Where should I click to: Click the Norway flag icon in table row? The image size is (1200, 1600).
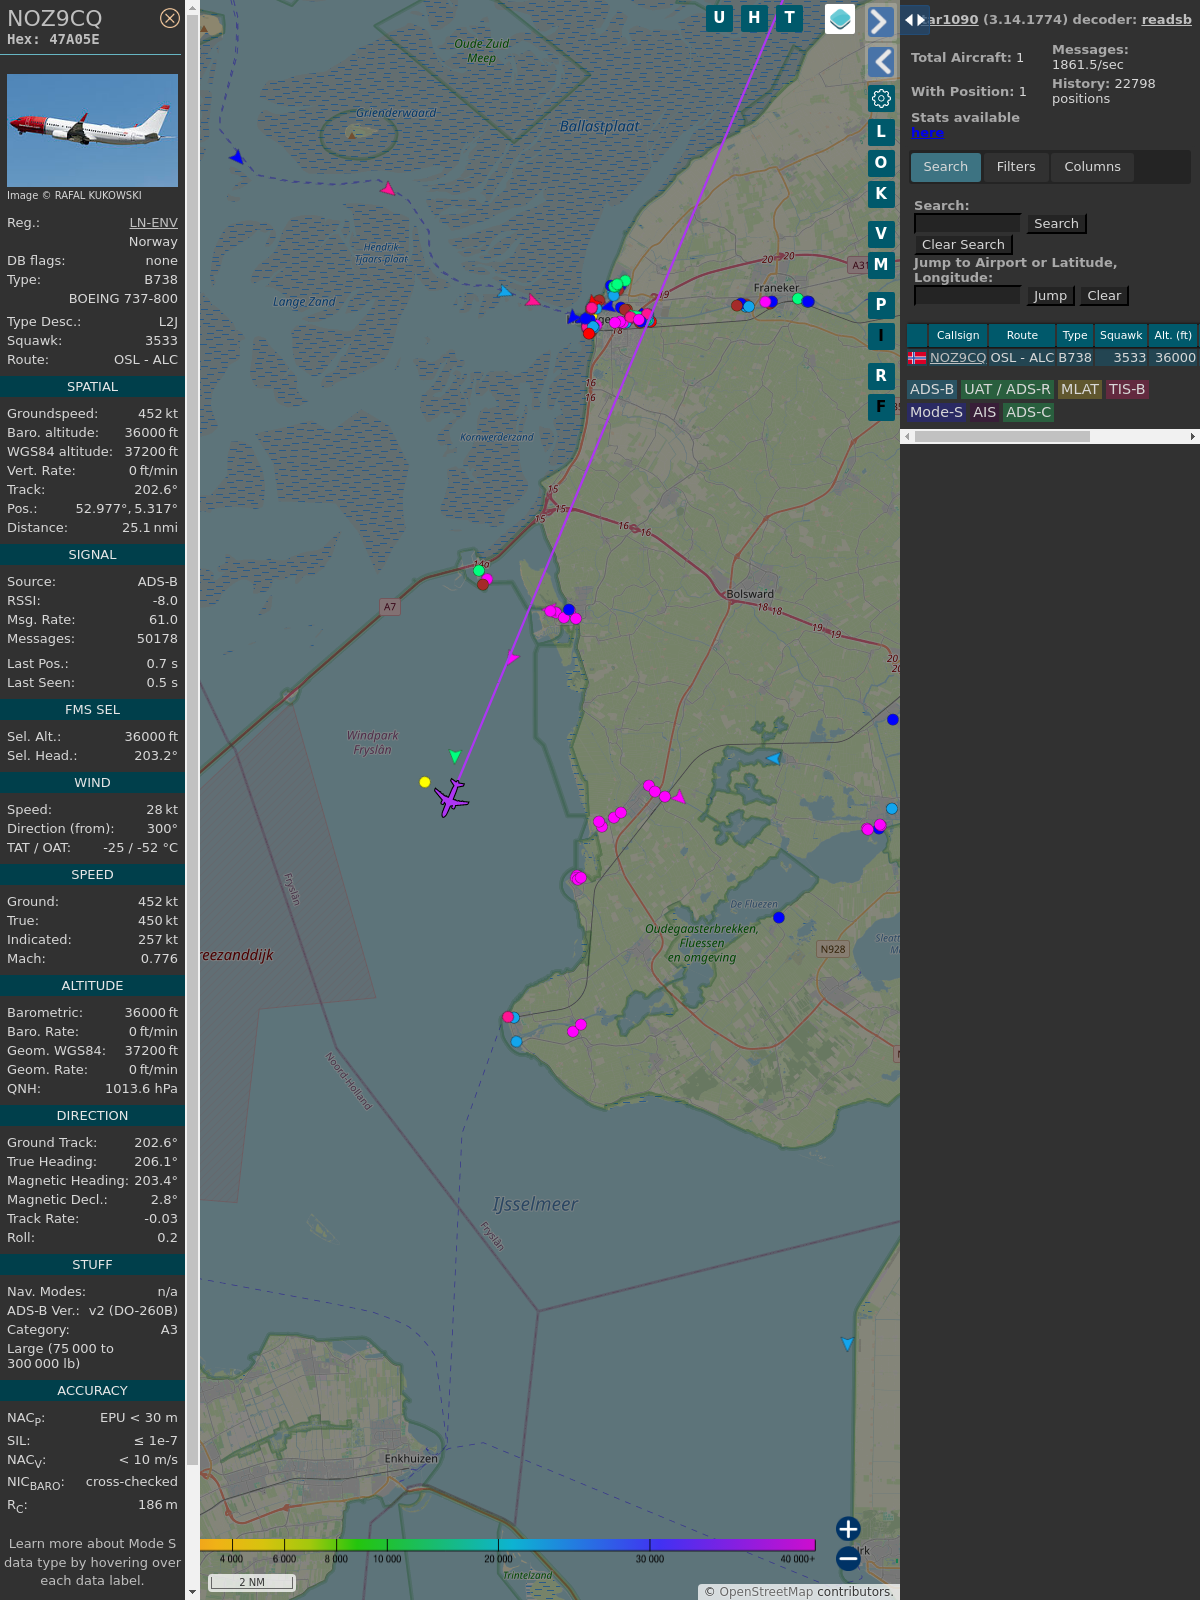tap(917, 357)
